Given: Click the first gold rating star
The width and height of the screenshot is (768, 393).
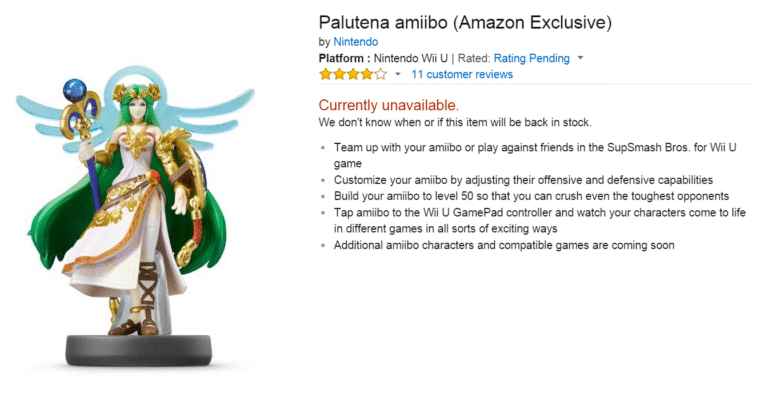Looking at the screenshot, I should point(325,74).
